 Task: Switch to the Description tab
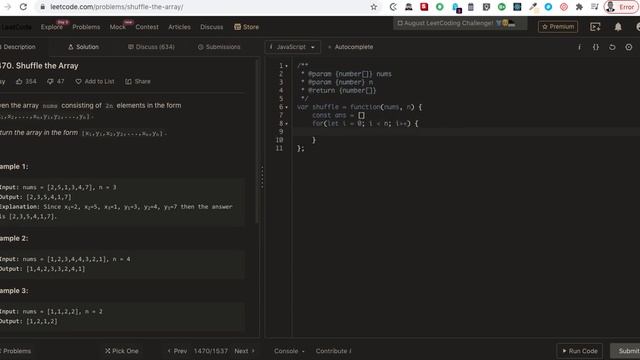(18, 47)
